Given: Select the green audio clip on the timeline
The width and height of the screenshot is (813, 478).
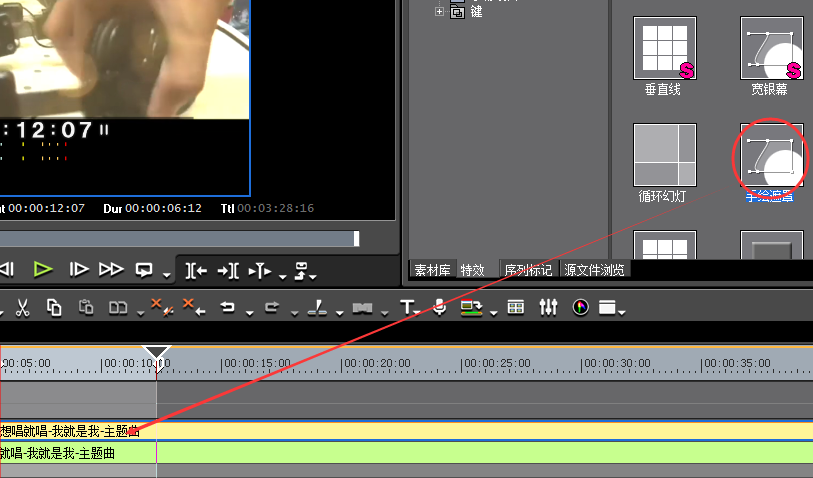Looking at the screenshot, I should [406, 453].
